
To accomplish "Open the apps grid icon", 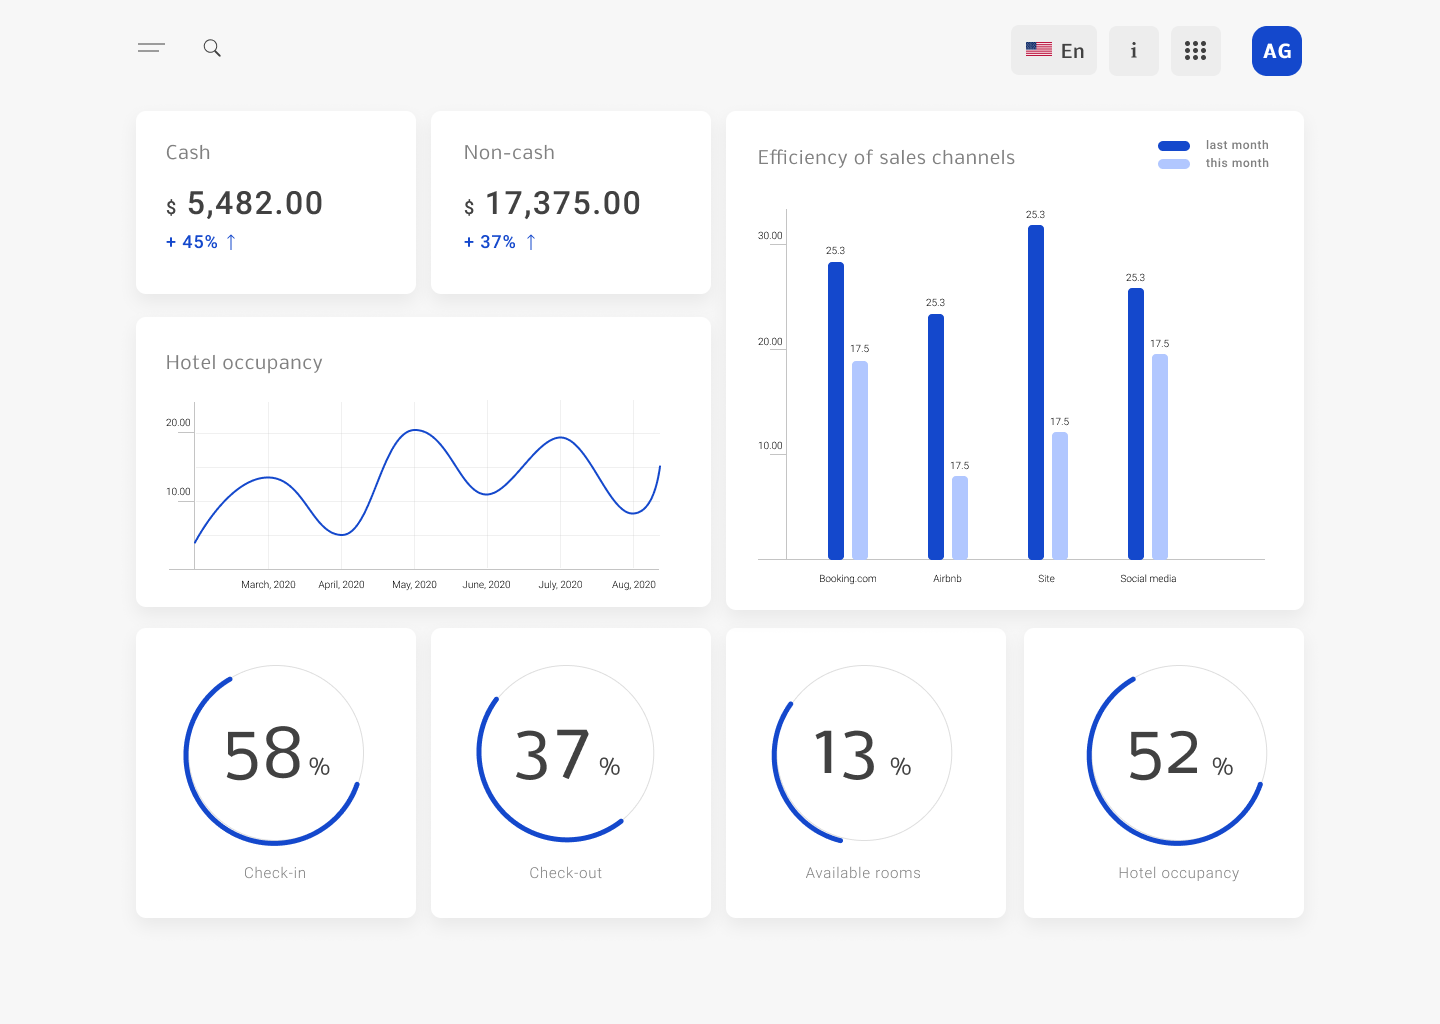I will click(x=1196, y=50).
